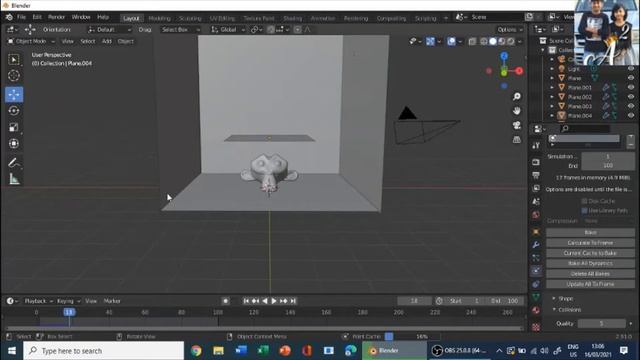Click the Collision Quality value slider
640x360 pixels.
point(601,324)
